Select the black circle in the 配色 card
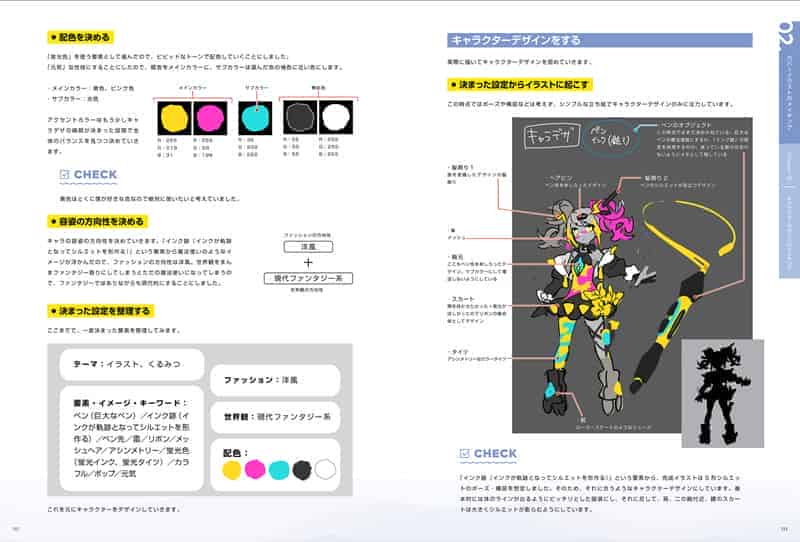This screenshot has height=542, width=800. point(302,470)
